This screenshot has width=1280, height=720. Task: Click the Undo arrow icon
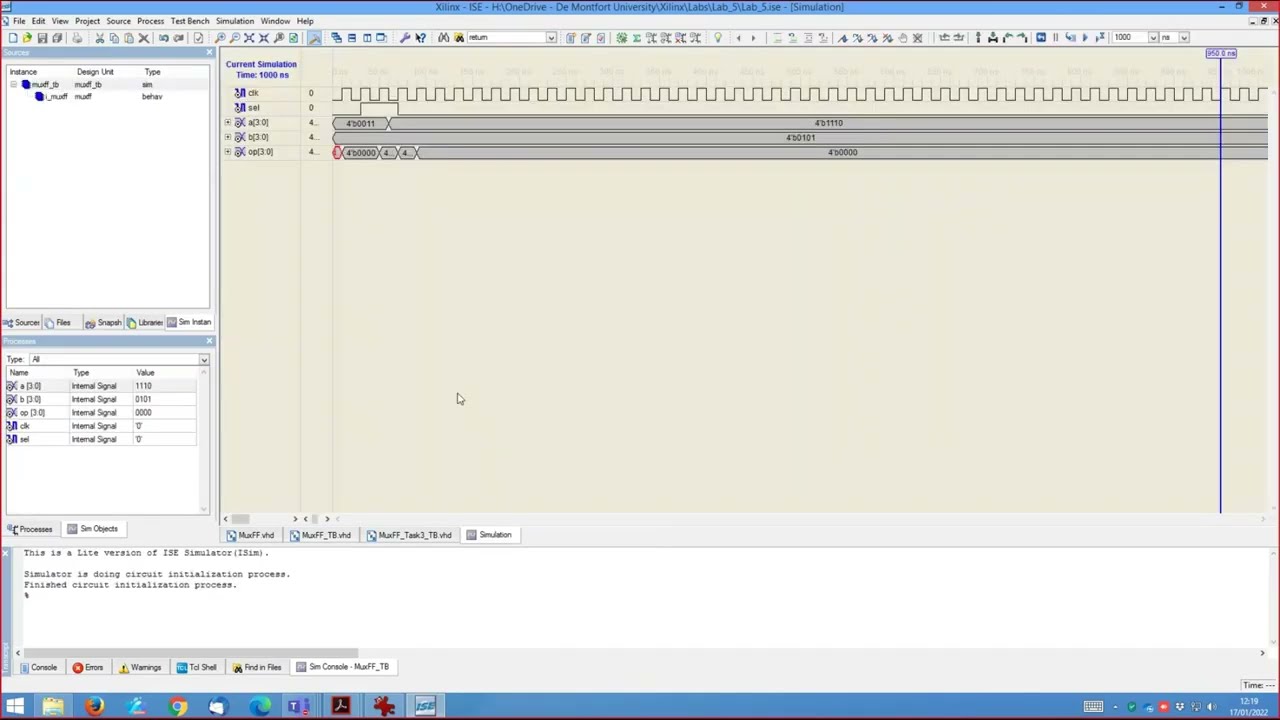click(163, 38)
